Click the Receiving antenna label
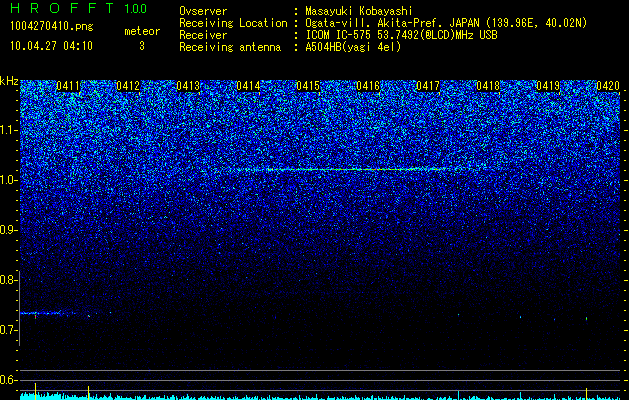The height and width of the screenshot is (400, 629). 230,47
